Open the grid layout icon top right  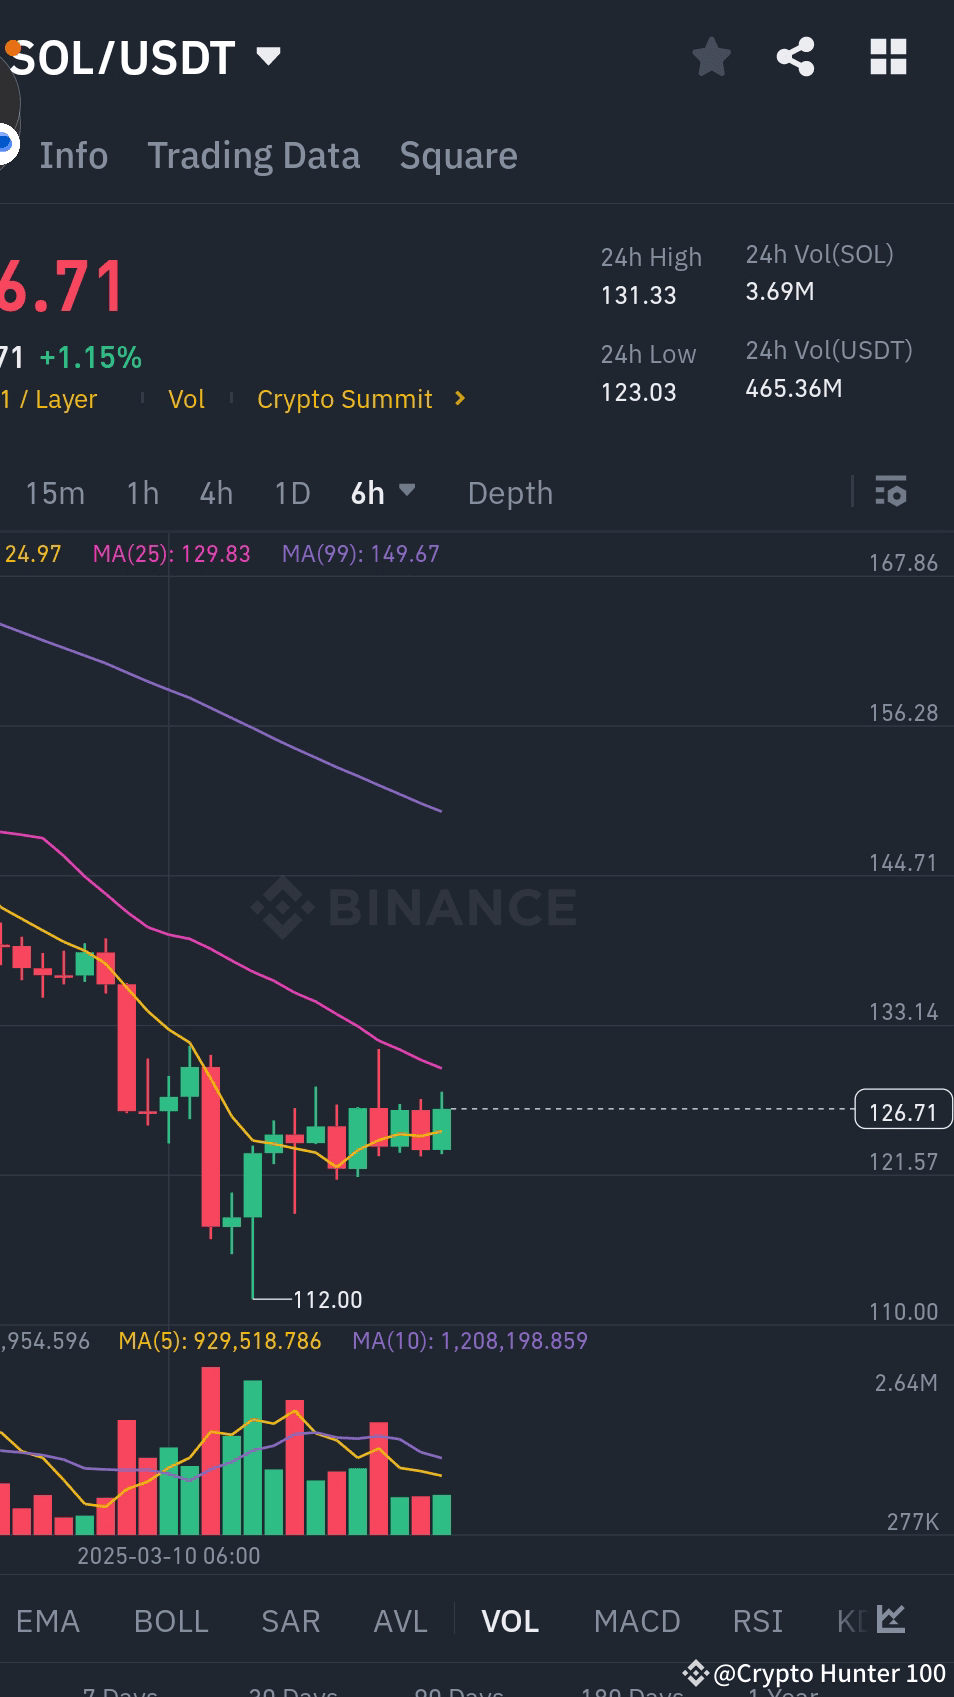(x=887, y=57)
